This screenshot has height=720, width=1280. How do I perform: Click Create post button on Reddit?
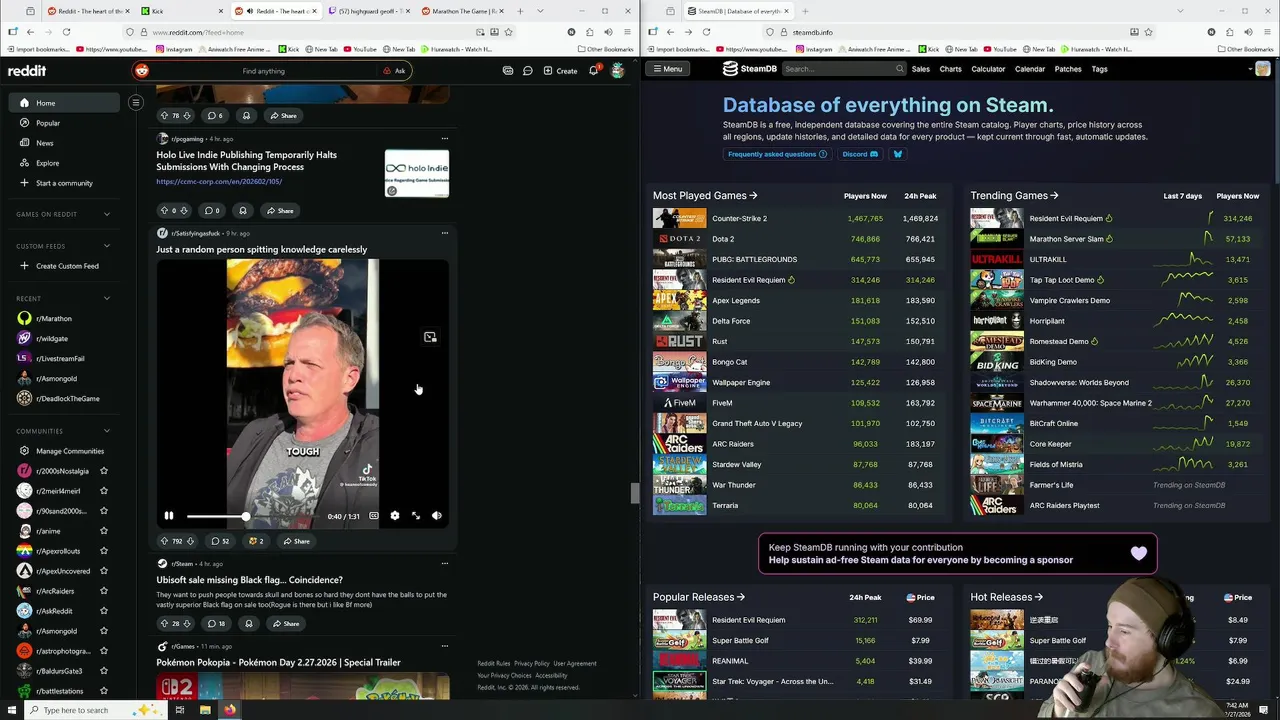[x=560, y=71]
